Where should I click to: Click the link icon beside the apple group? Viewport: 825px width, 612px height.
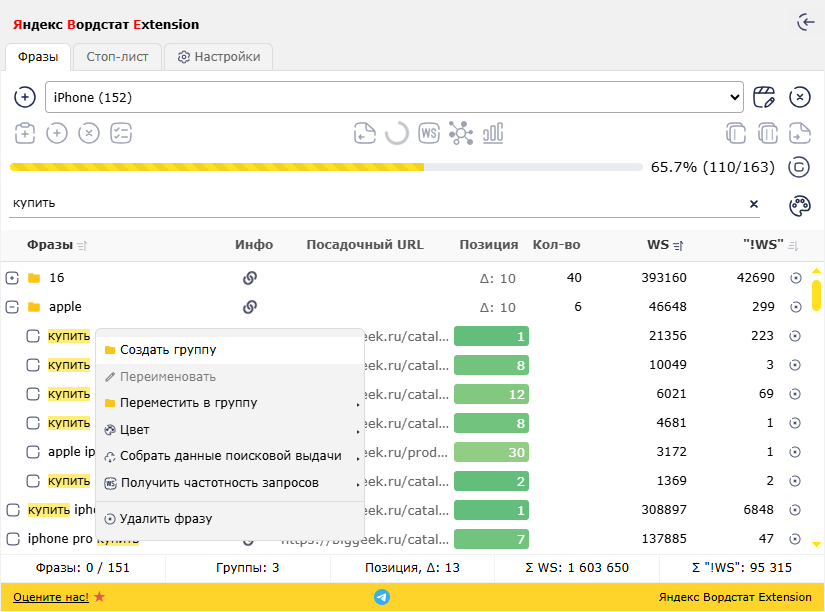[x=250, y=307]
